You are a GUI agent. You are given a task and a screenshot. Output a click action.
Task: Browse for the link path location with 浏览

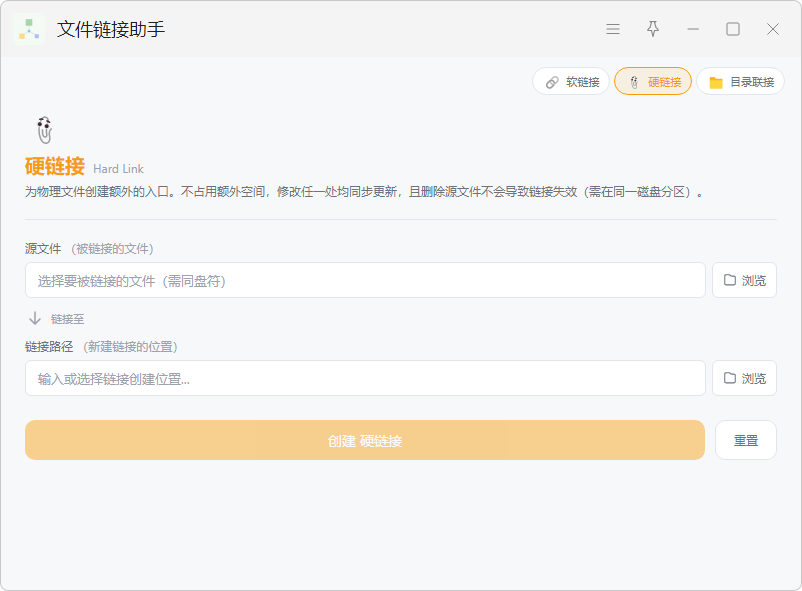pos(745,378)
